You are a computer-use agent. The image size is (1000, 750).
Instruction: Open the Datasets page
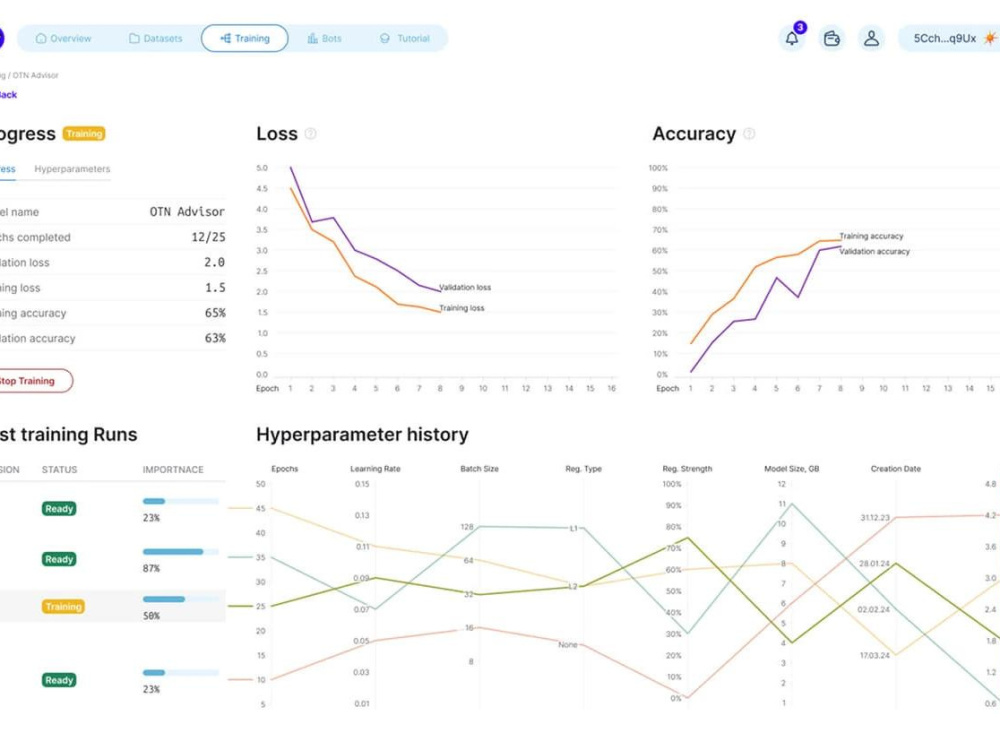coord(156,38)
